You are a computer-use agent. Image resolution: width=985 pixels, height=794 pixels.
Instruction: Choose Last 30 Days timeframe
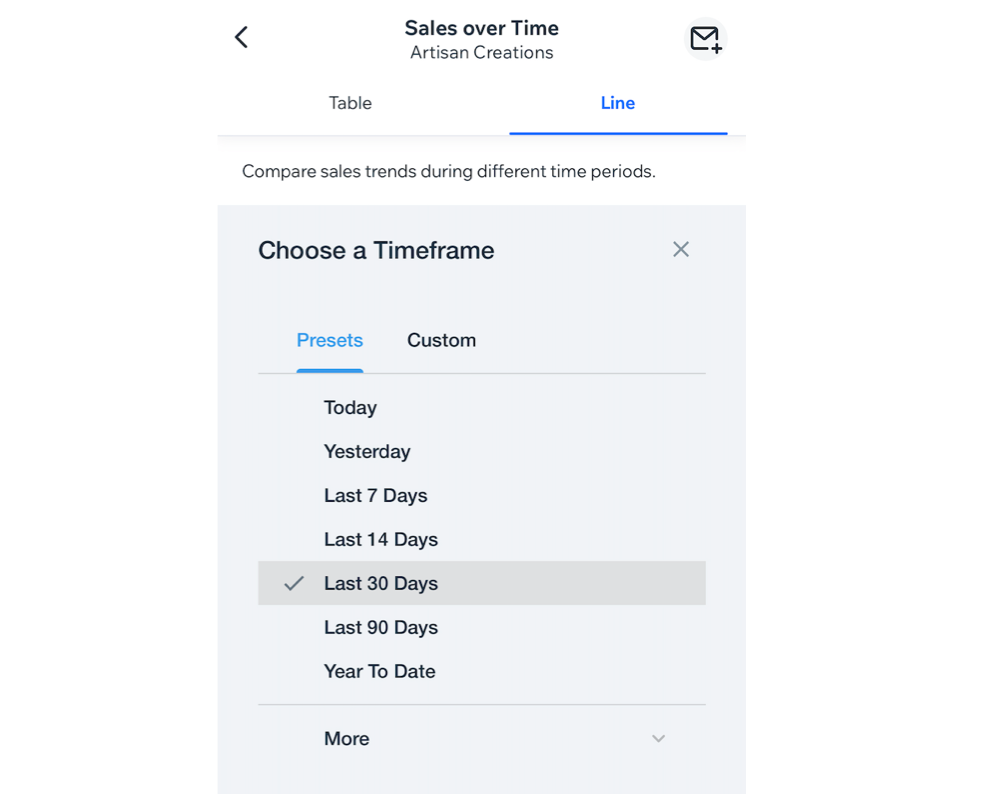(x=381, y=584)
